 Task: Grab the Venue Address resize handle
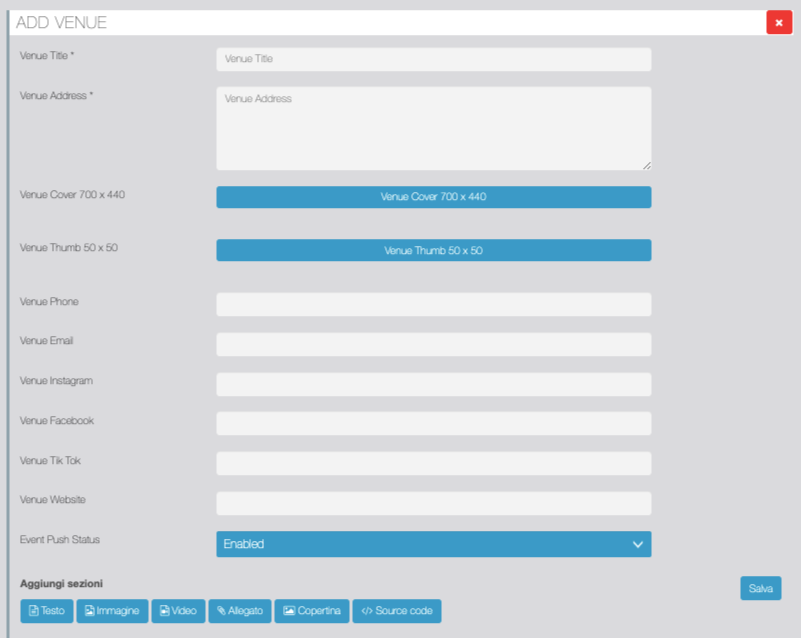646,165
